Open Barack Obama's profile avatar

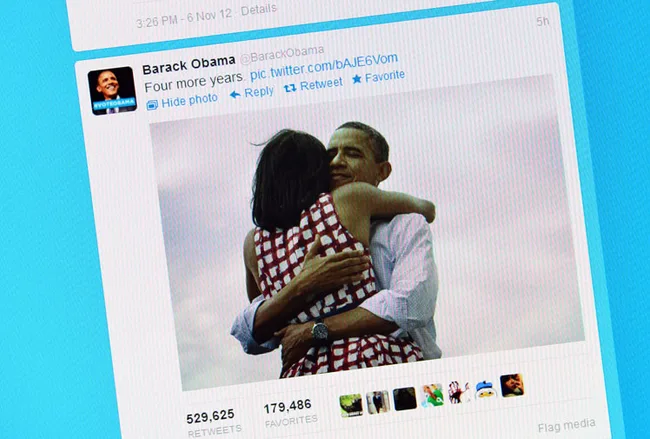pos(112,90)
